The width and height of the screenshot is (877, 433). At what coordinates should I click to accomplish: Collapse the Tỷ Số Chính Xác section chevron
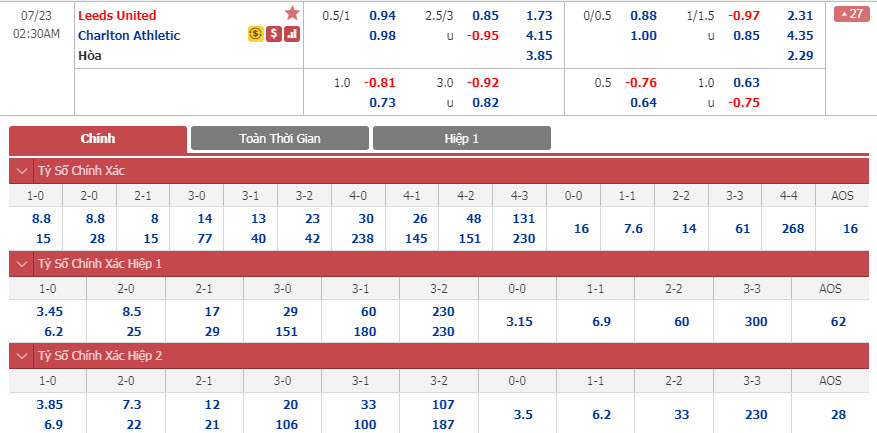22,171
